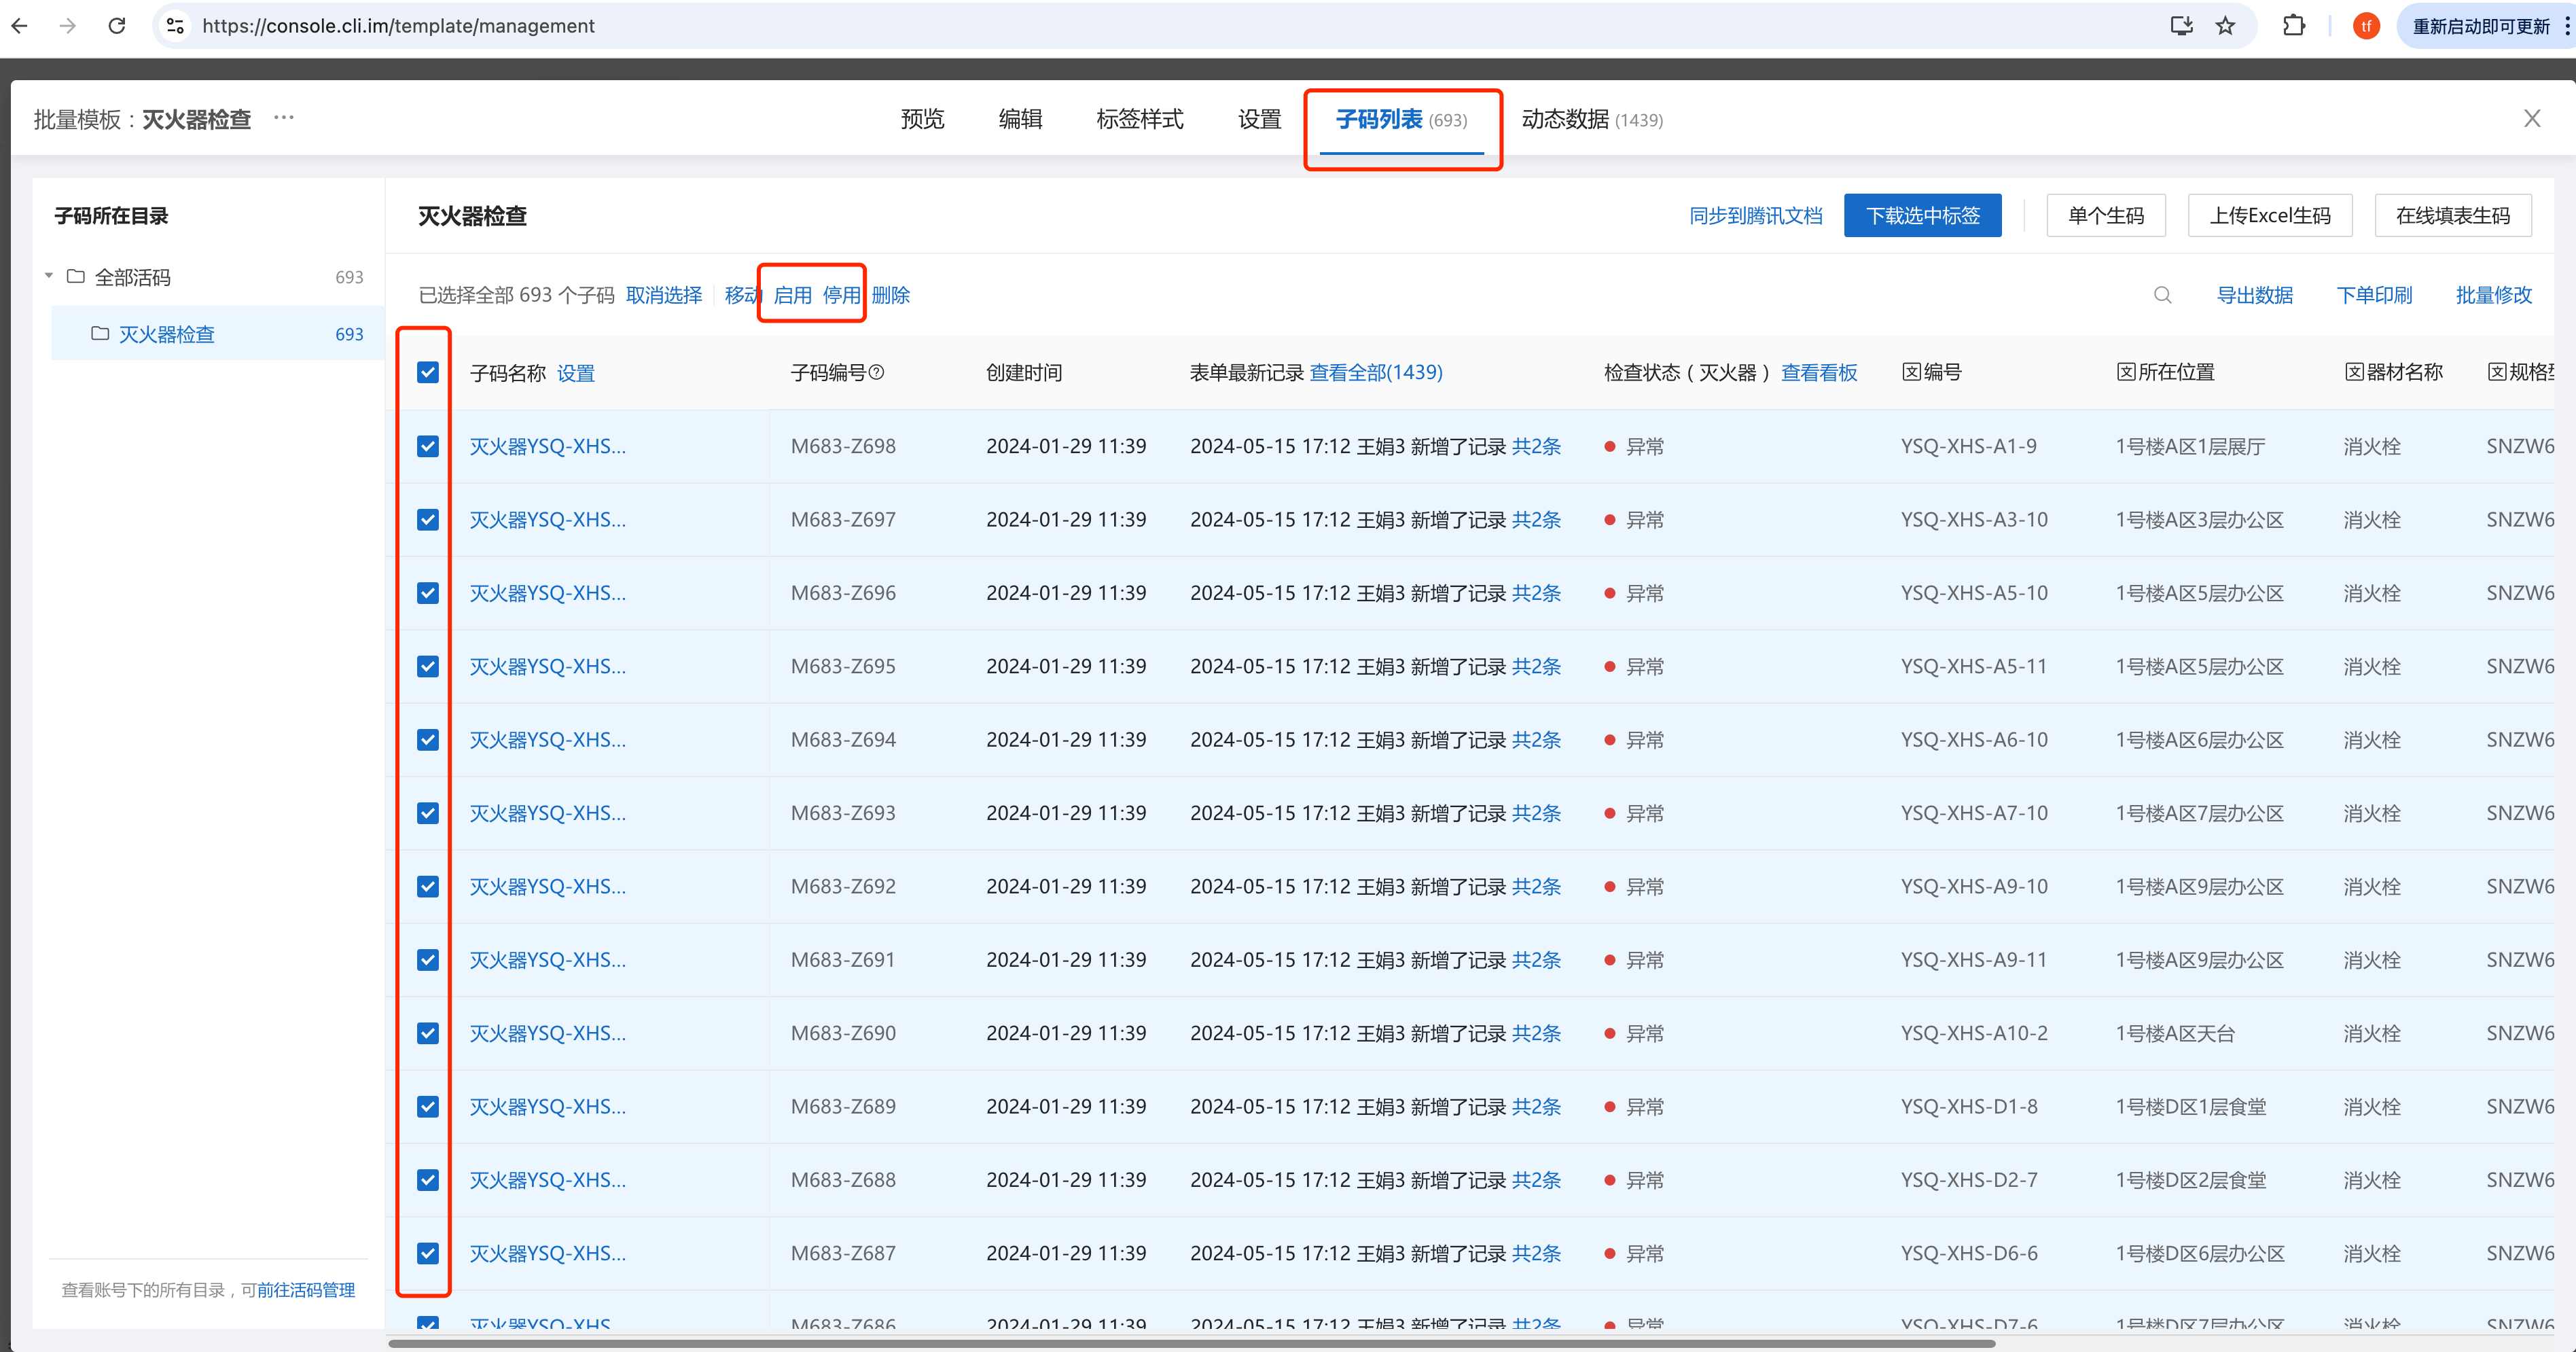Open the help tooltip beside 子码编号
The width and height of the screenshot is (2576, 1352).
tap(877, 372)
